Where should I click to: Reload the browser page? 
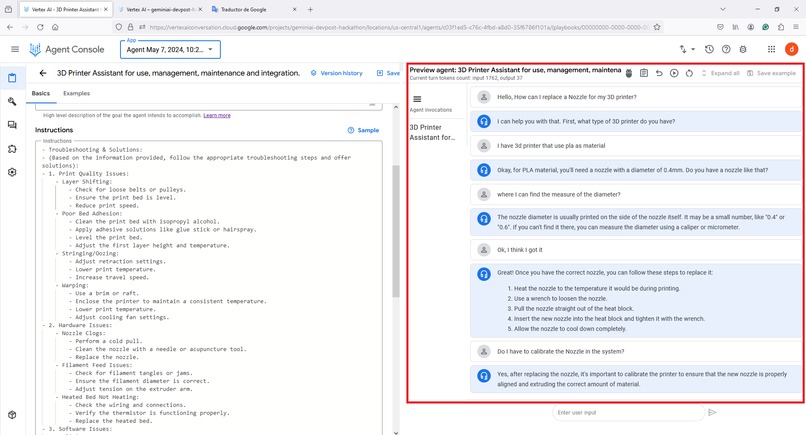[x=40, y=27]
